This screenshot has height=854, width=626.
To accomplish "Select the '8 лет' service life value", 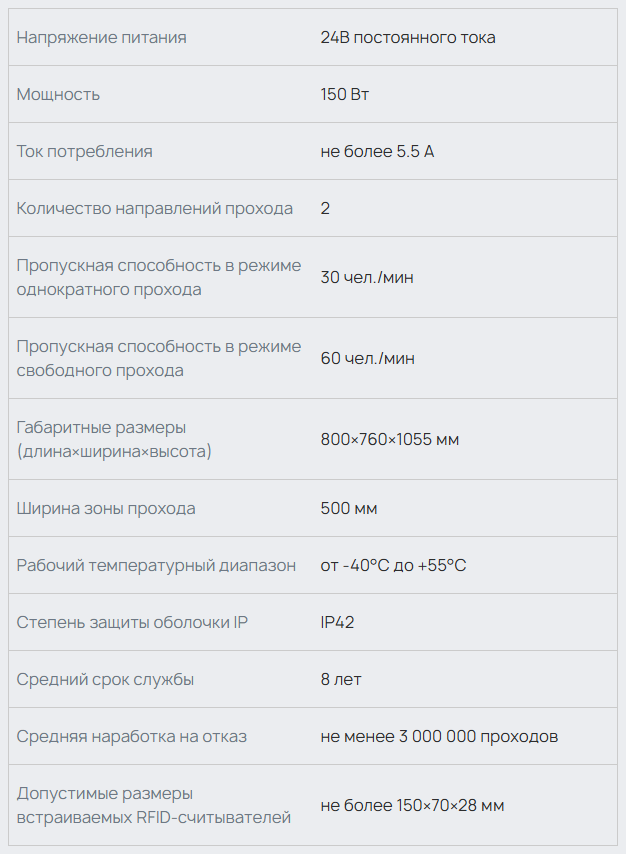I will point(341,679).
